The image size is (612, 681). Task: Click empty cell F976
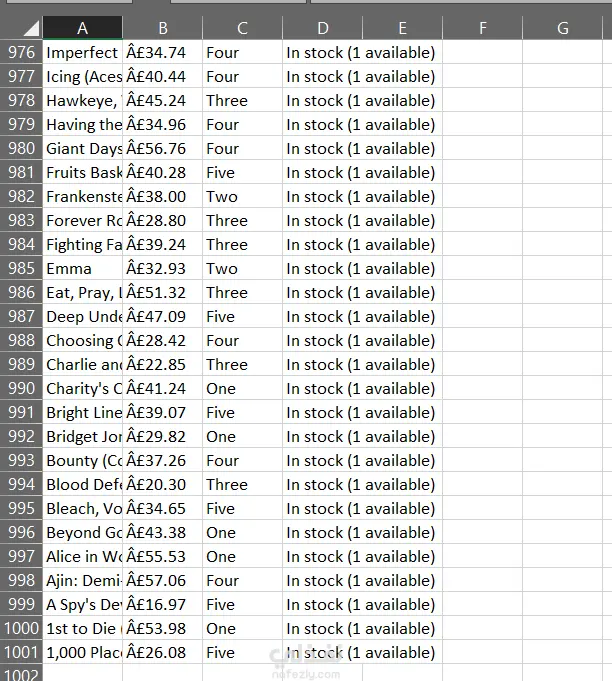tap(483, 53)
